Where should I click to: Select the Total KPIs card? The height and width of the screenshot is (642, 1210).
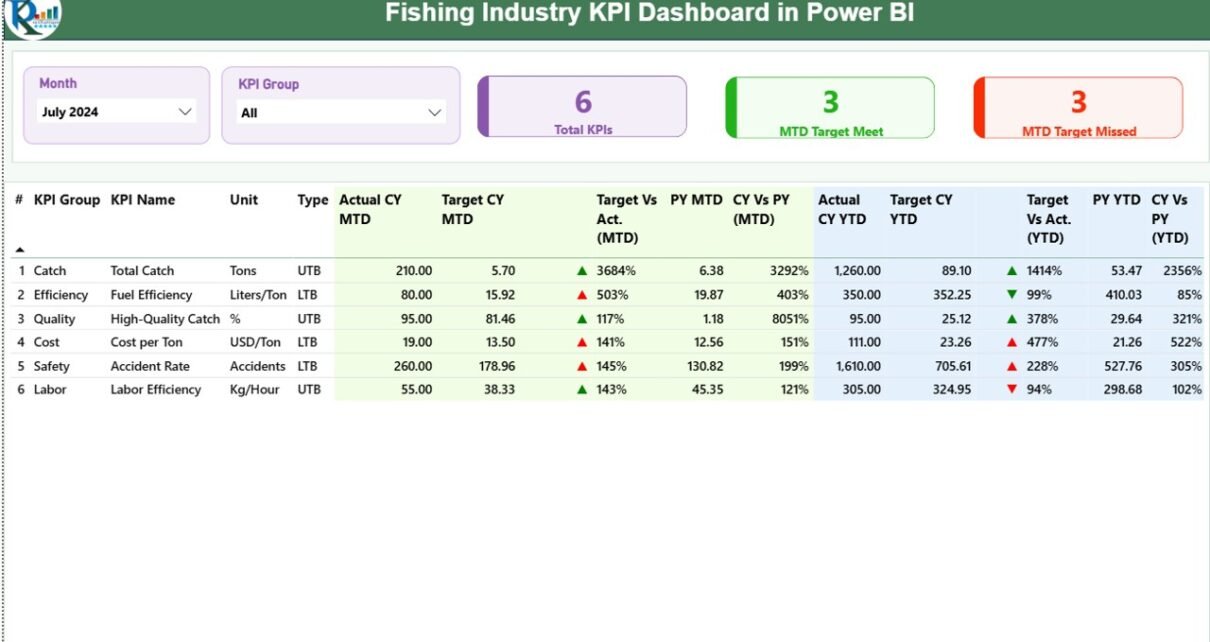(582, 107)
